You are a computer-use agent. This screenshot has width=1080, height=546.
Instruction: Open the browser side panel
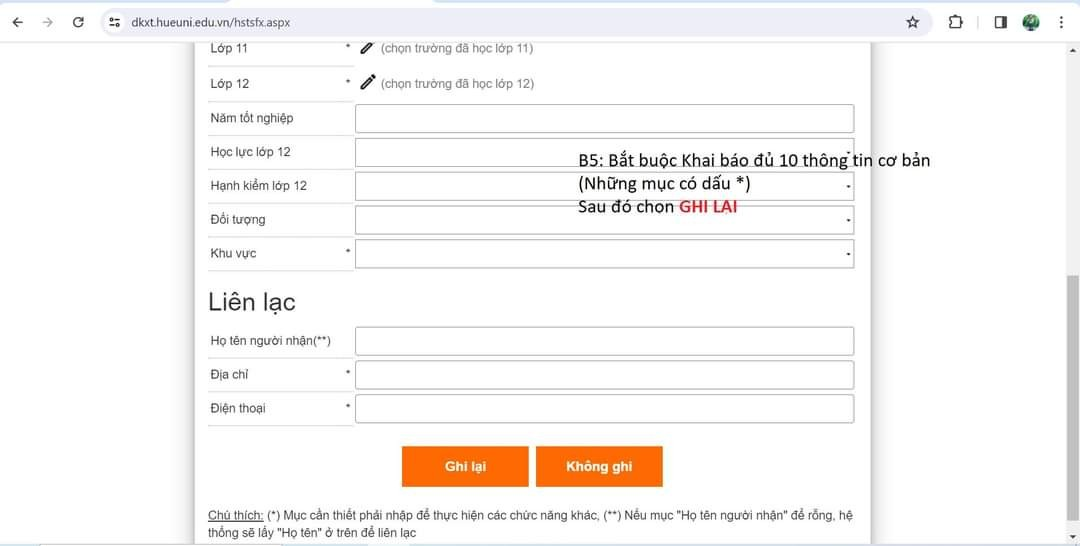pyautogui.click(x=1001, y=22)
